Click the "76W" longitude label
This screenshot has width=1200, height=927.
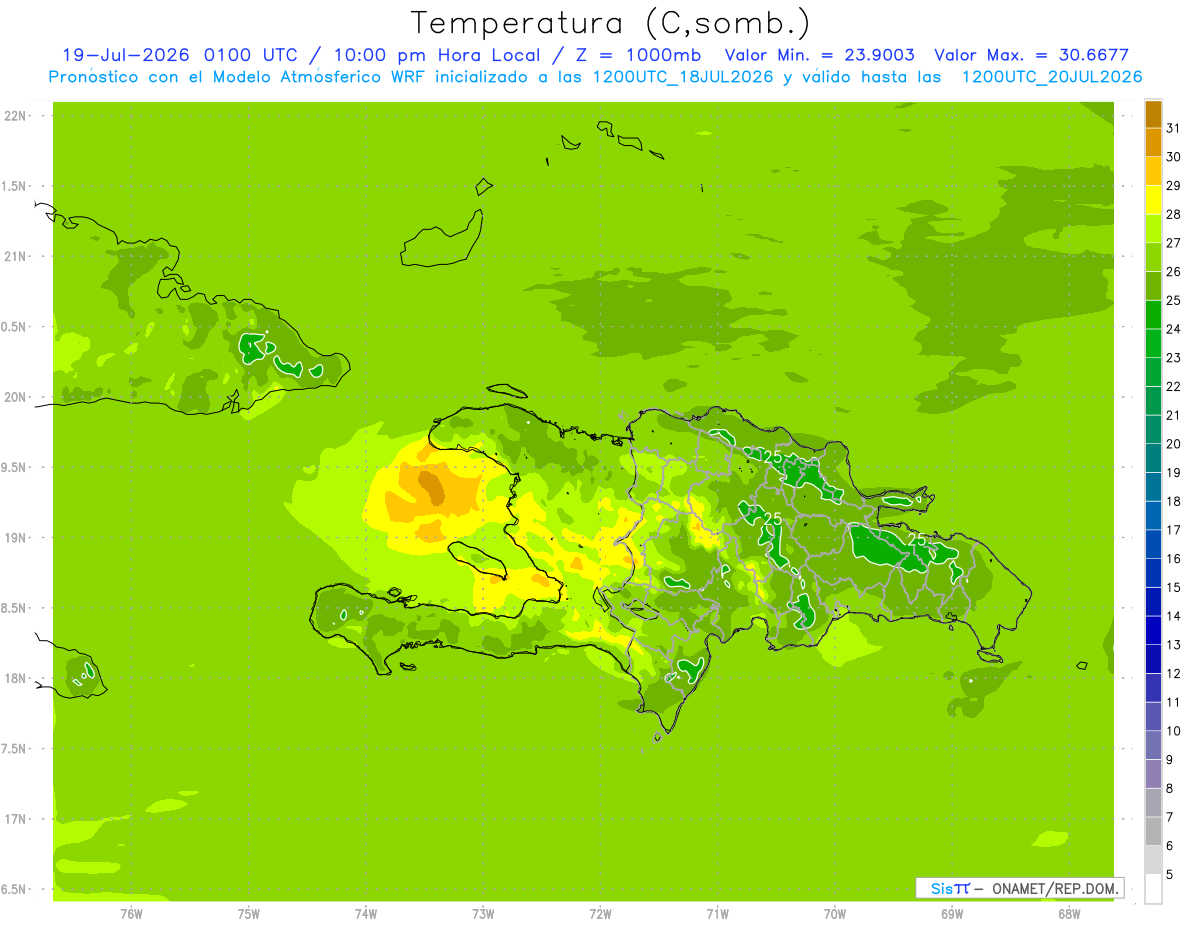[131, 914]
